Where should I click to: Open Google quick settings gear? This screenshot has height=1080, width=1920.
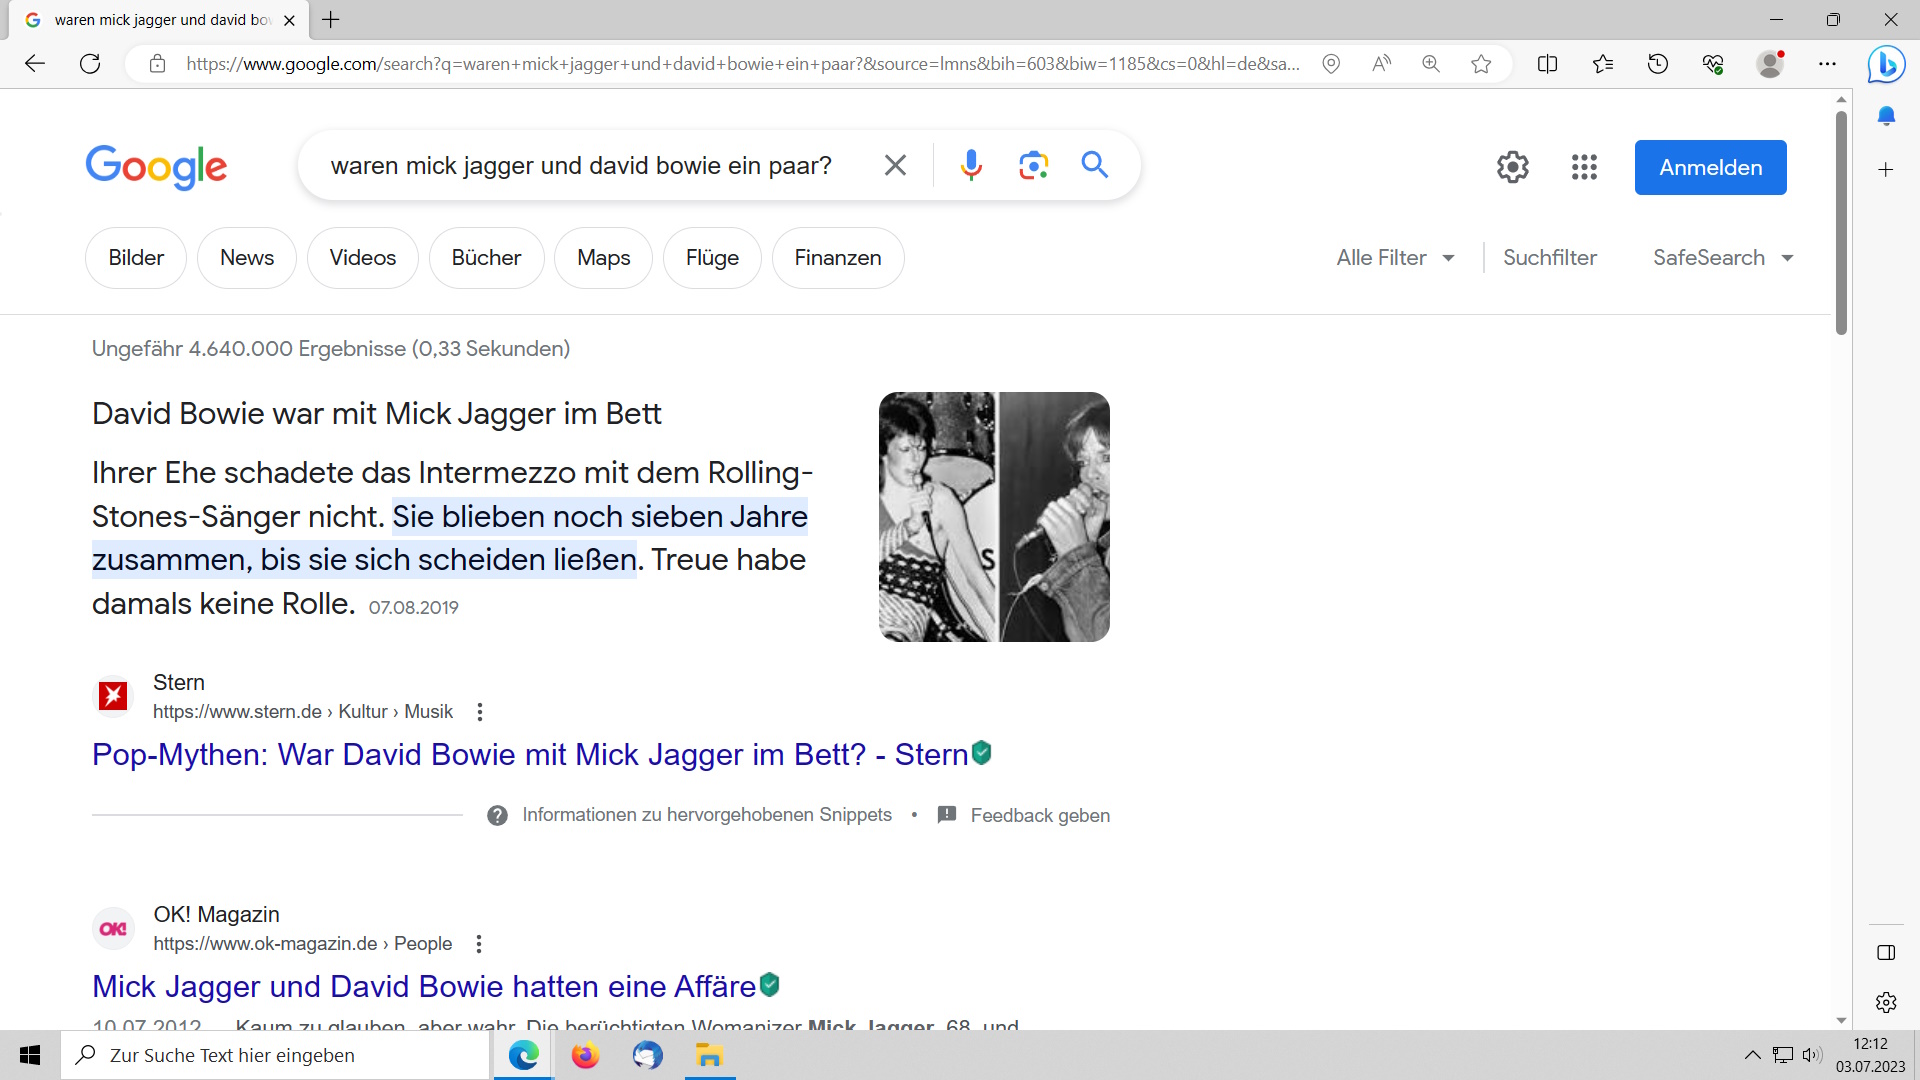[x=1512, y=167]
